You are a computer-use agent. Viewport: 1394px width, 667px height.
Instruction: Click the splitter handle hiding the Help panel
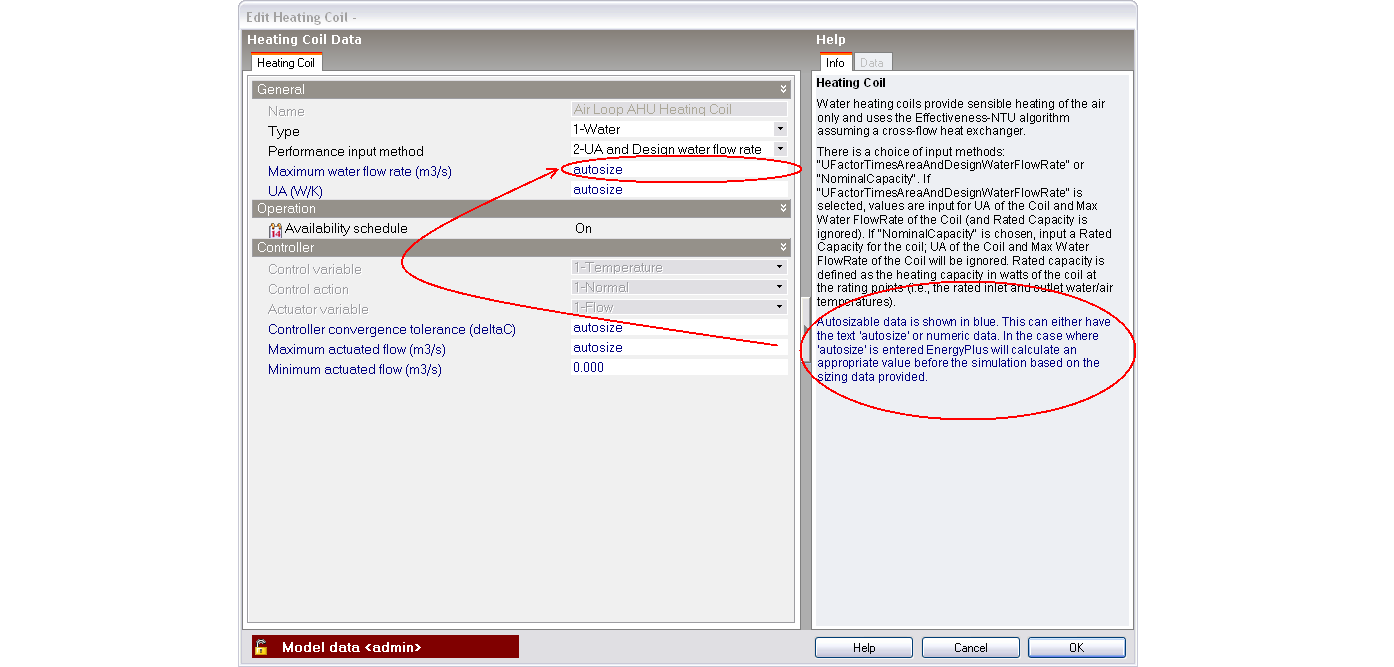(x=806, y=329)
